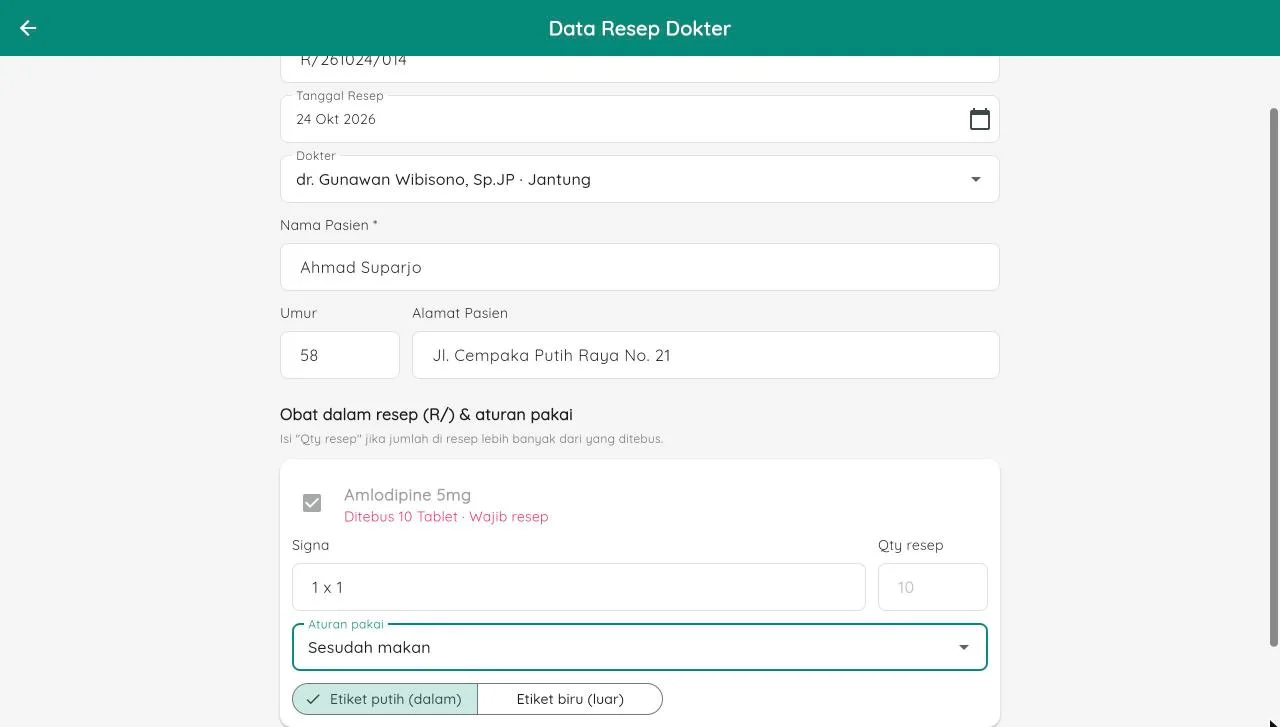
Task: Expand the Dokter dropdown arrow
Action: (975, 179)
